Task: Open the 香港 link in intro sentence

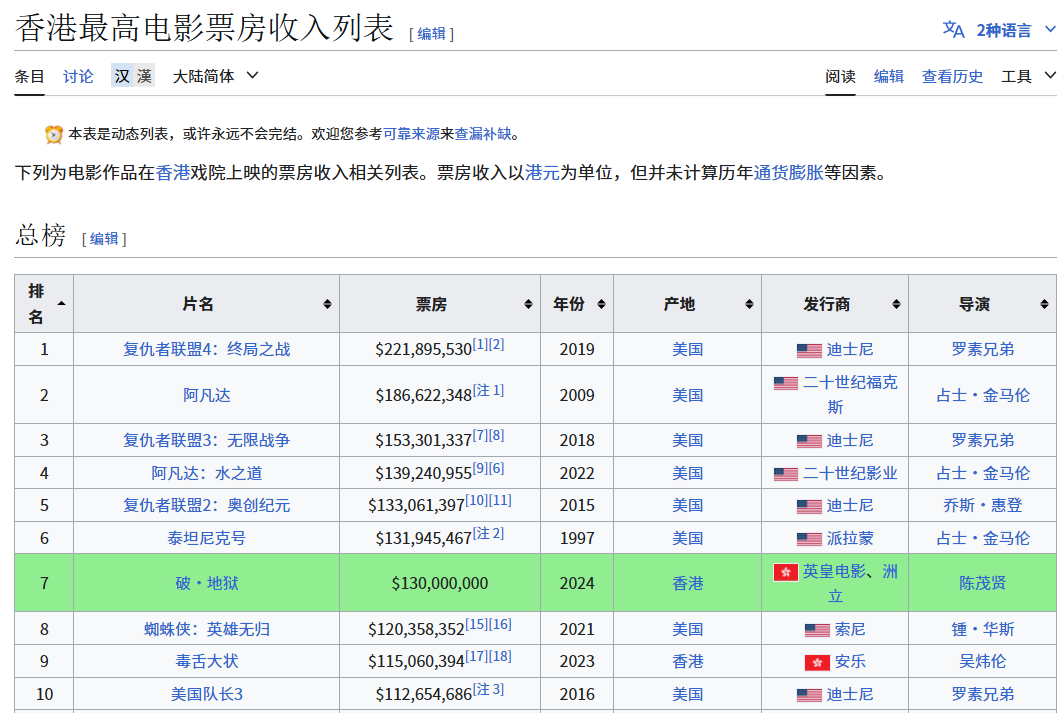Action: tap(173, 172)
